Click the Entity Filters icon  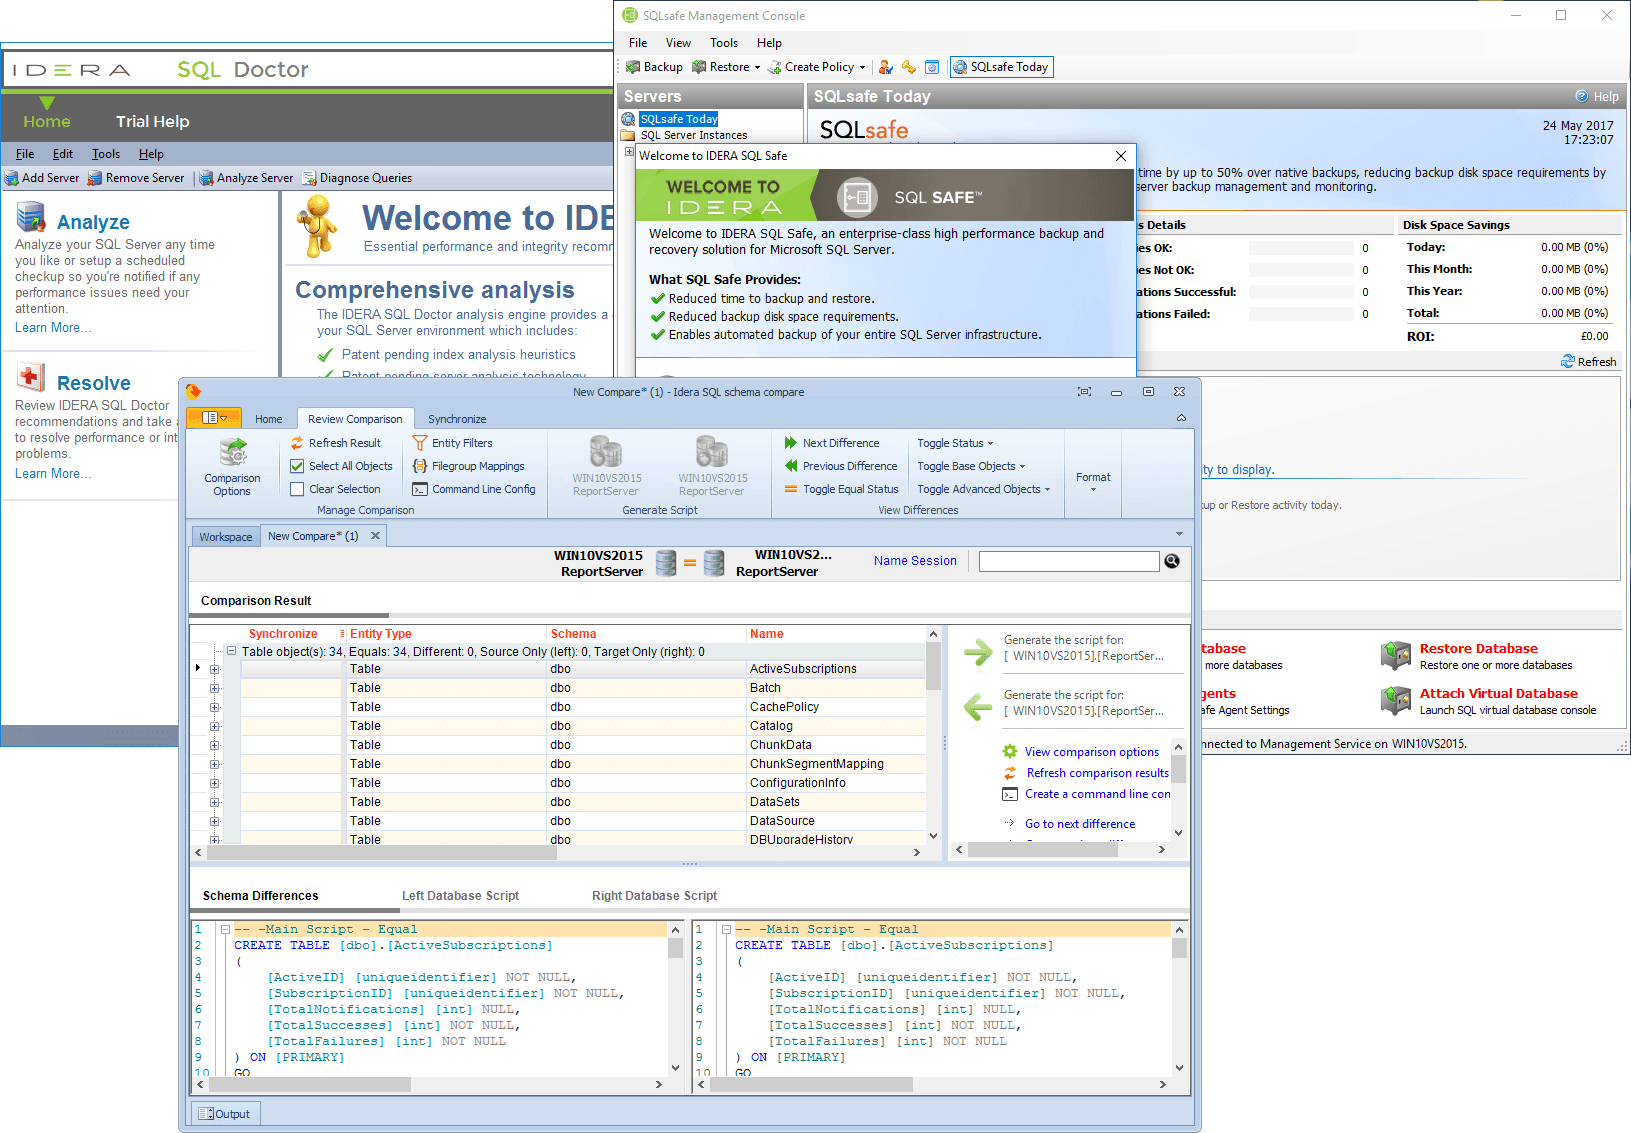(422, 442)
